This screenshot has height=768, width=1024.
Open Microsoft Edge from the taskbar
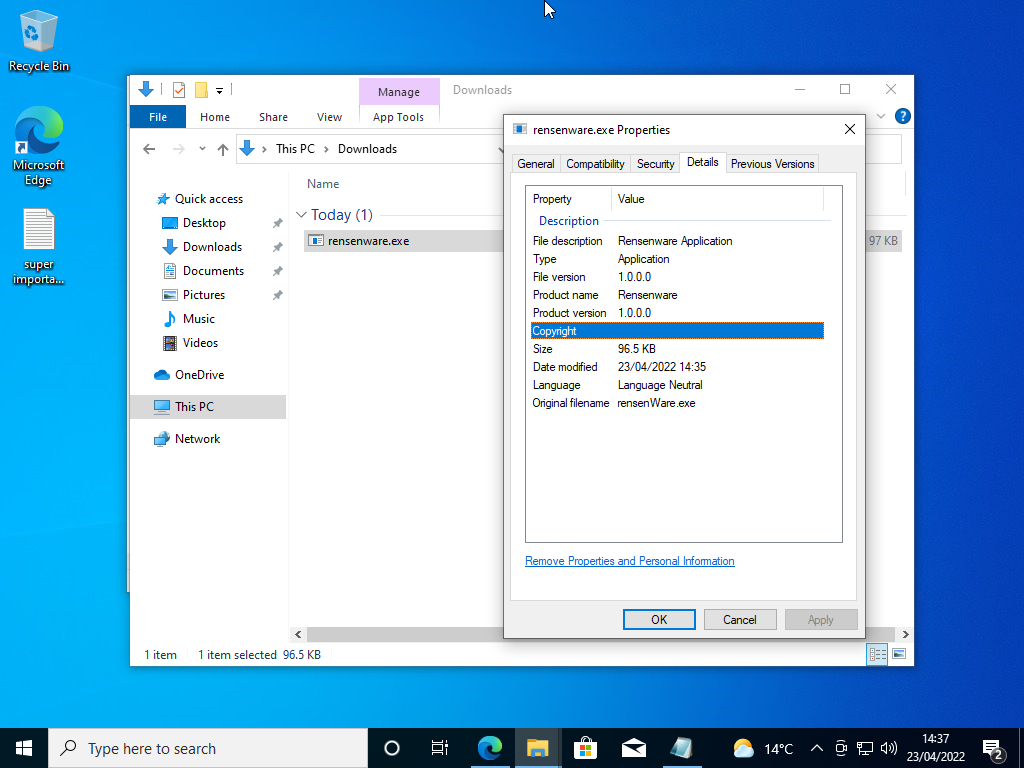(490, 748)
